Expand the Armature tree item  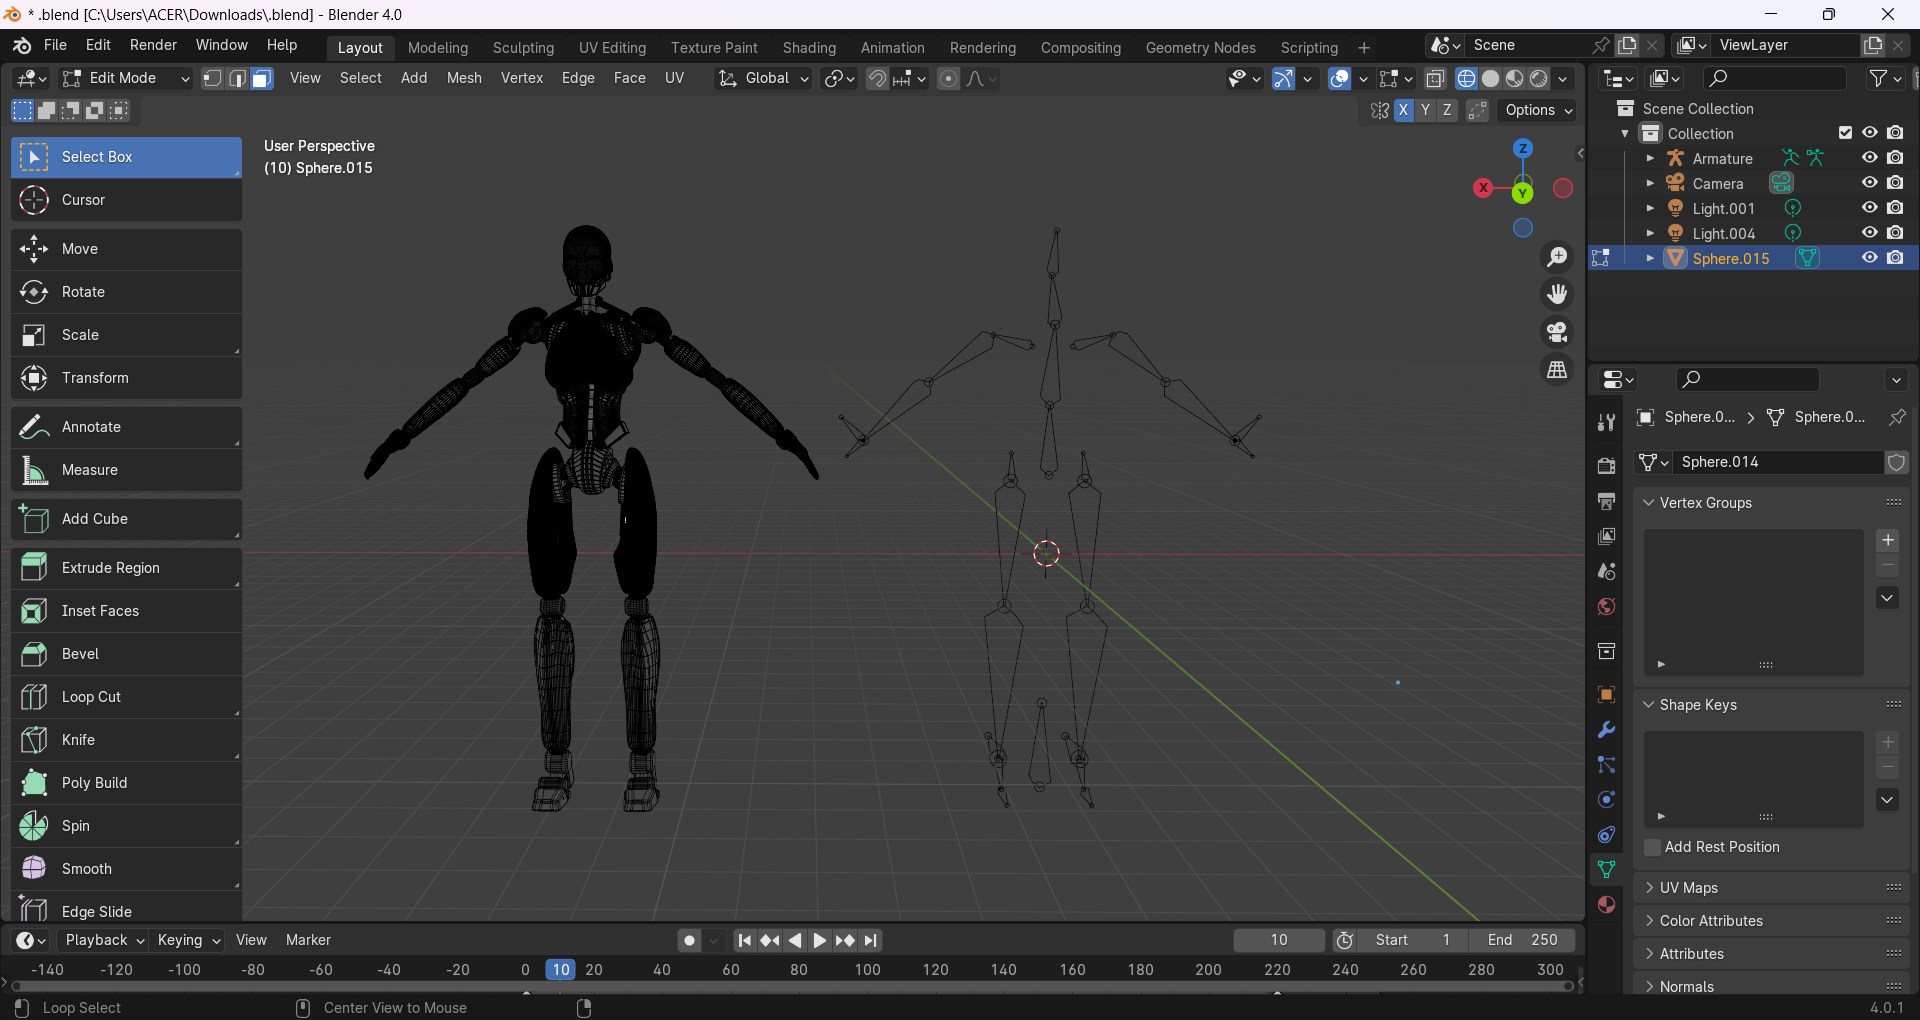pyautogui.click(x=1650, y=158)
